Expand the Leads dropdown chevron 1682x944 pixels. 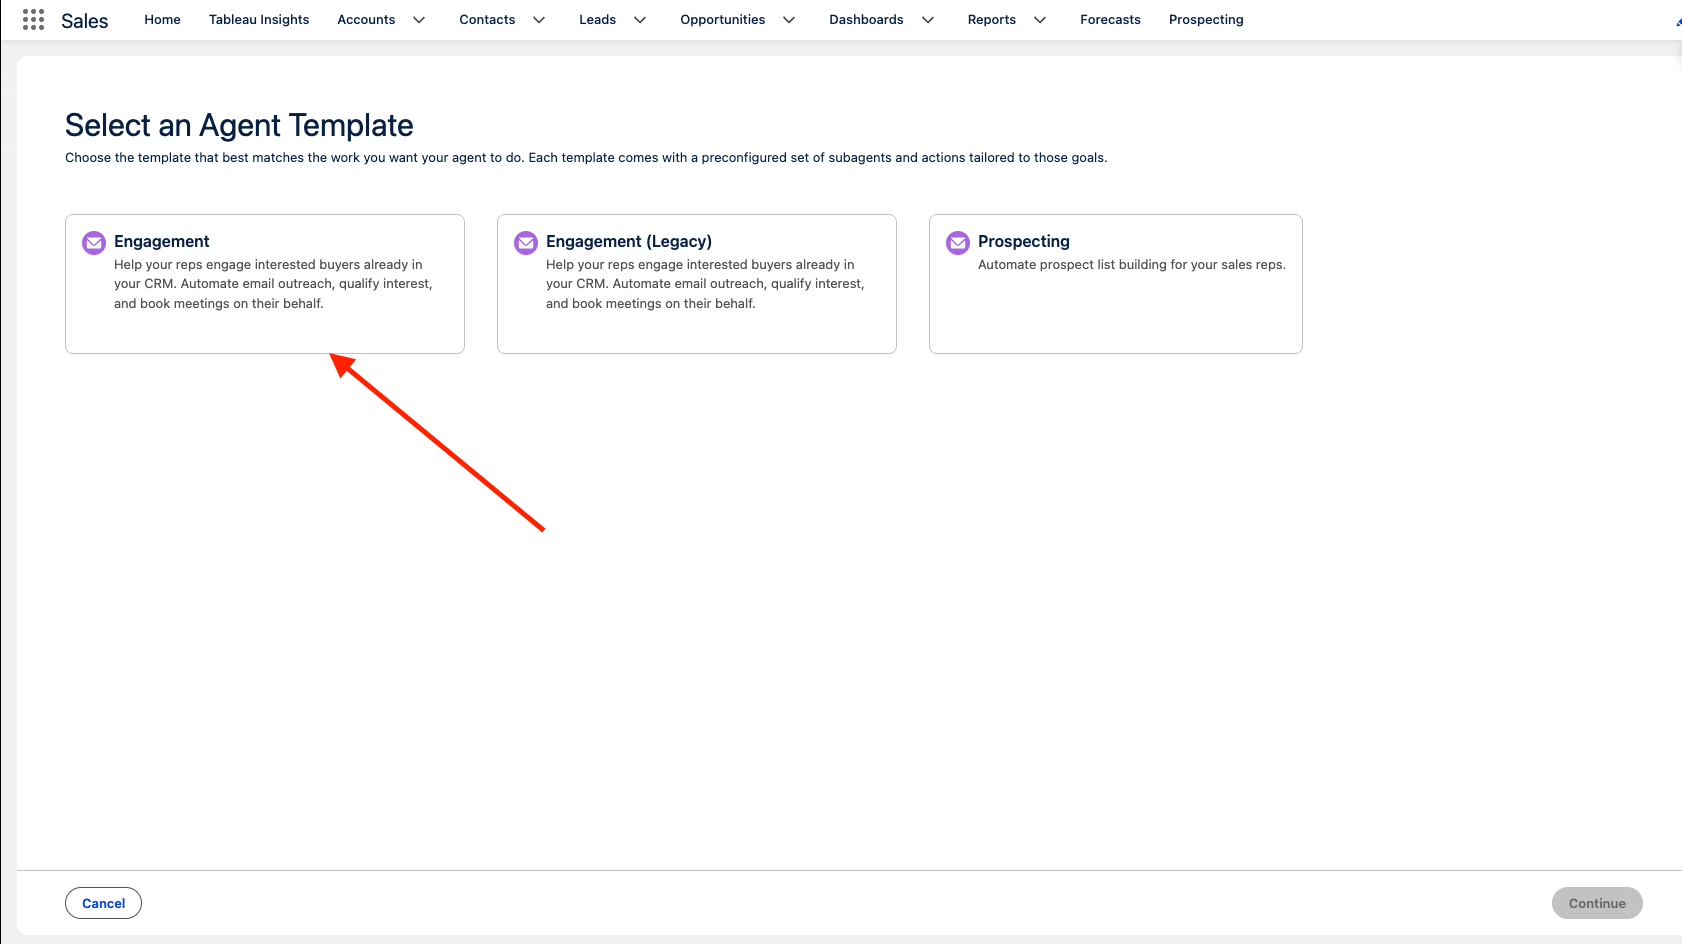640,20
